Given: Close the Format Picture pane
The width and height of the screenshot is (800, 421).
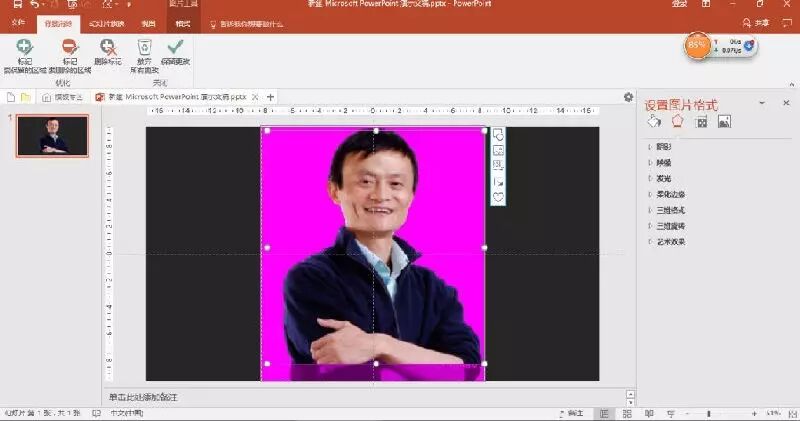Looking at the screenshot, I should tap(786, 103).
